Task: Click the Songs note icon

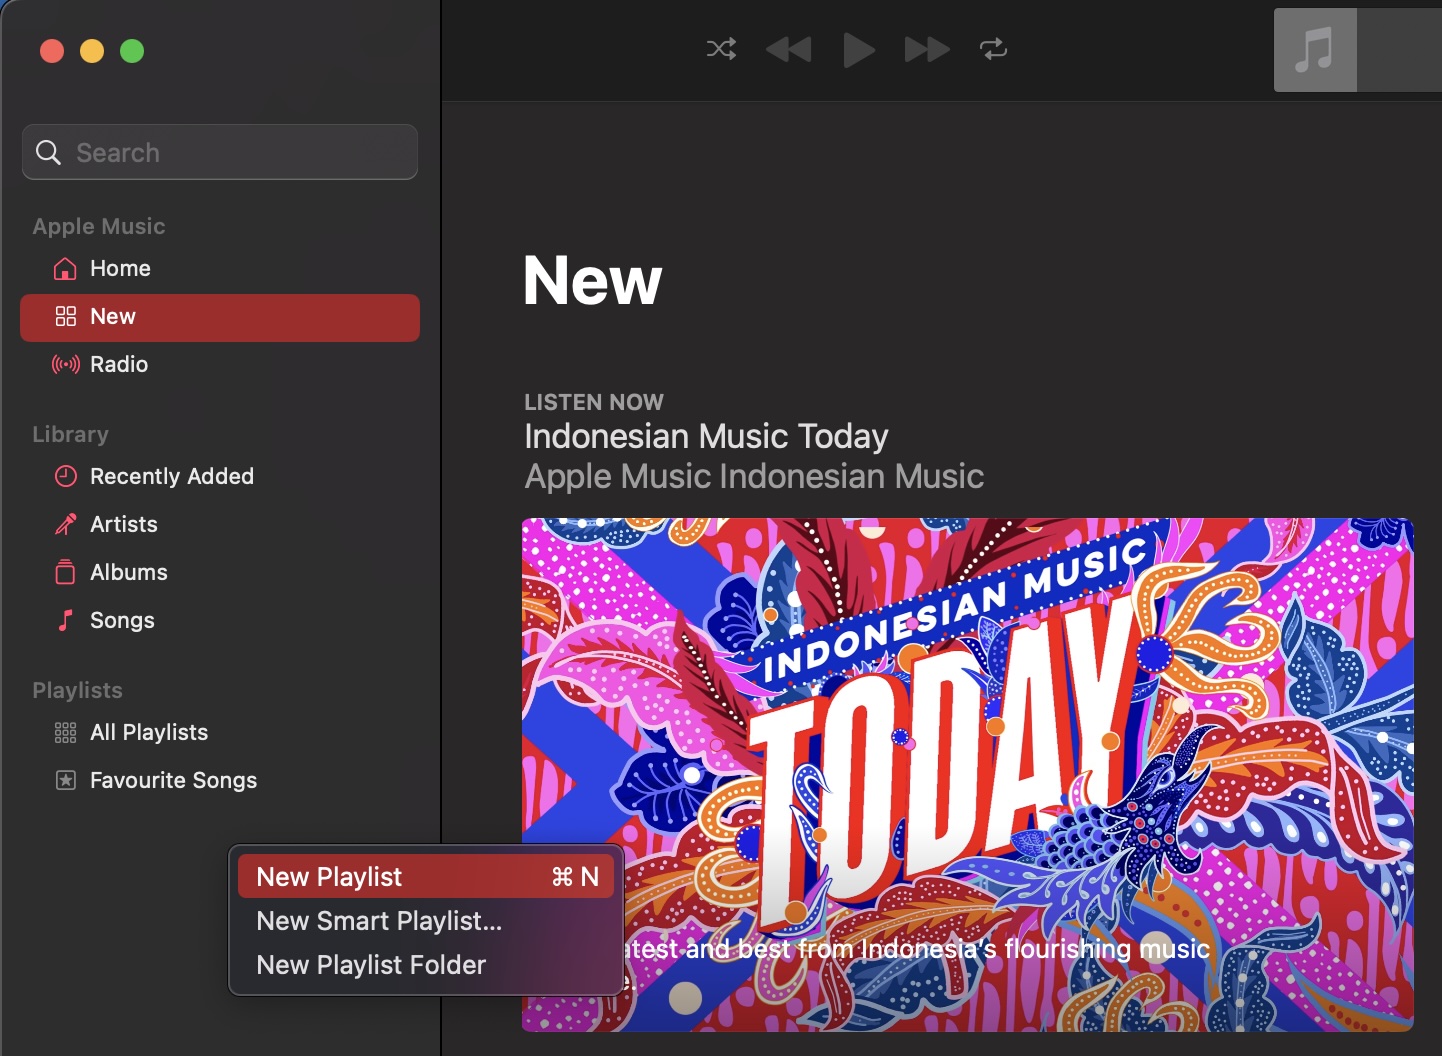Action: (65, 620)
